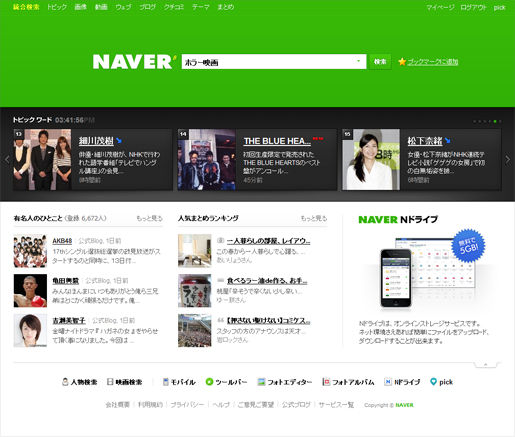Click the ブックマークに追加 link
The width and height of the screenshot is (515, 437).
(433, 62)
